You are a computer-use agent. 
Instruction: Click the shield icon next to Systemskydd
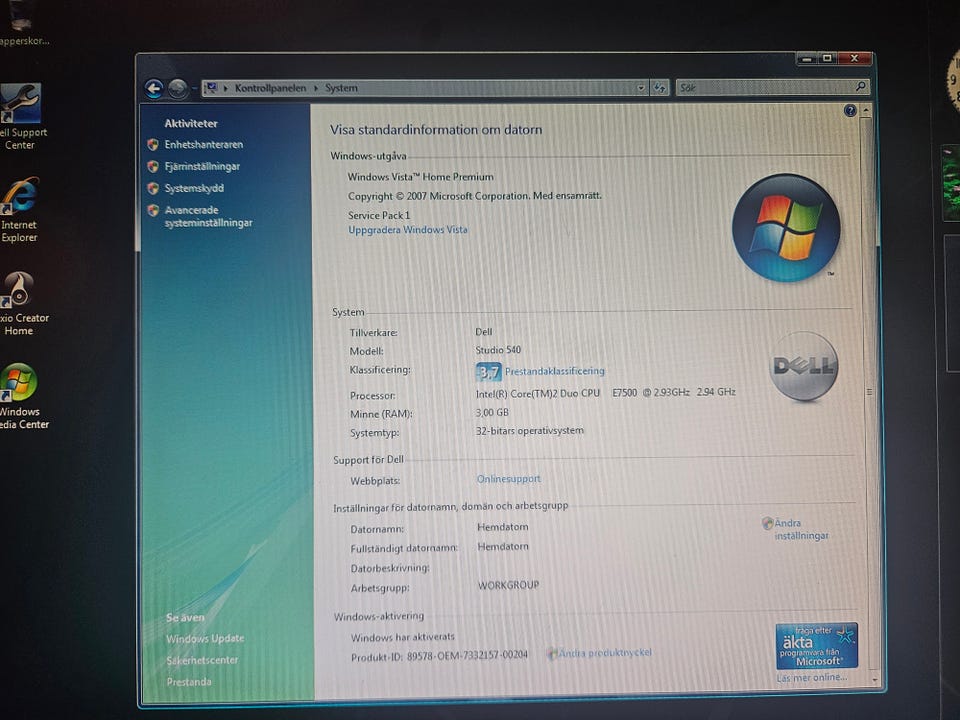coord(153,189)
